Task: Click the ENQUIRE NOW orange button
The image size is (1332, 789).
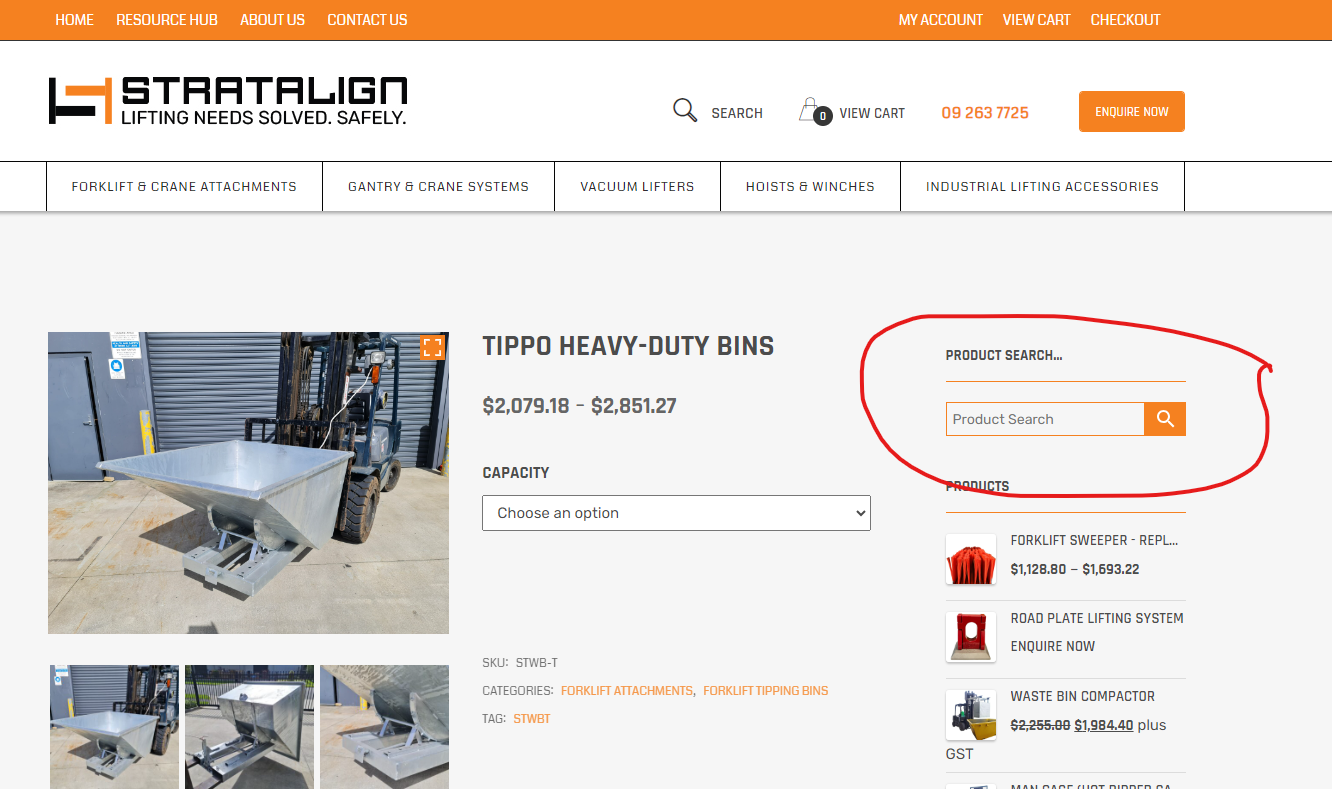Action: (x=1132, y=112)
